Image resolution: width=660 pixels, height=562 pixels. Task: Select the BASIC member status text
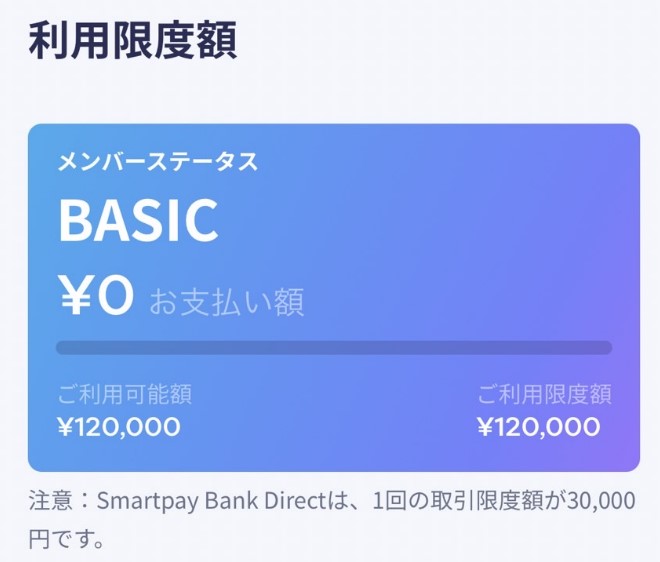click(138, 221)
